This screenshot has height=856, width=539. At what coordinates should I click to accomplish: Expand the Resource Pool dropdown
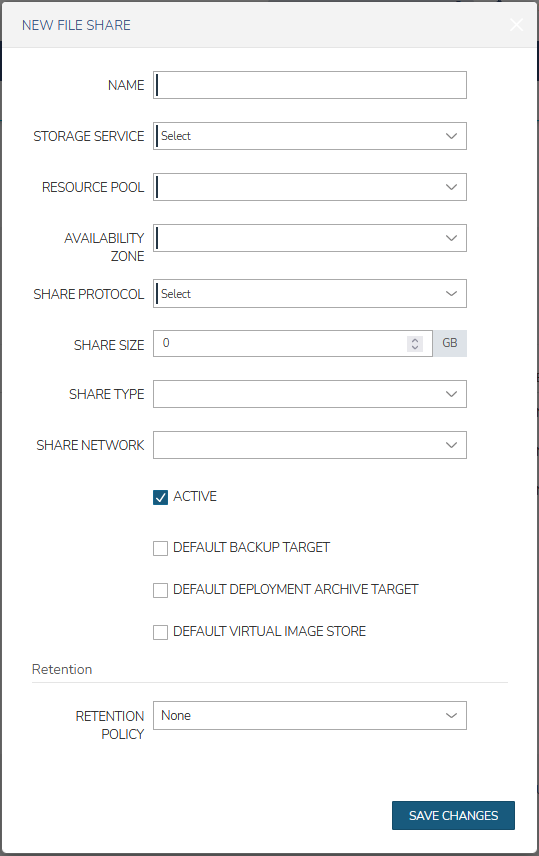pos(310,187)
